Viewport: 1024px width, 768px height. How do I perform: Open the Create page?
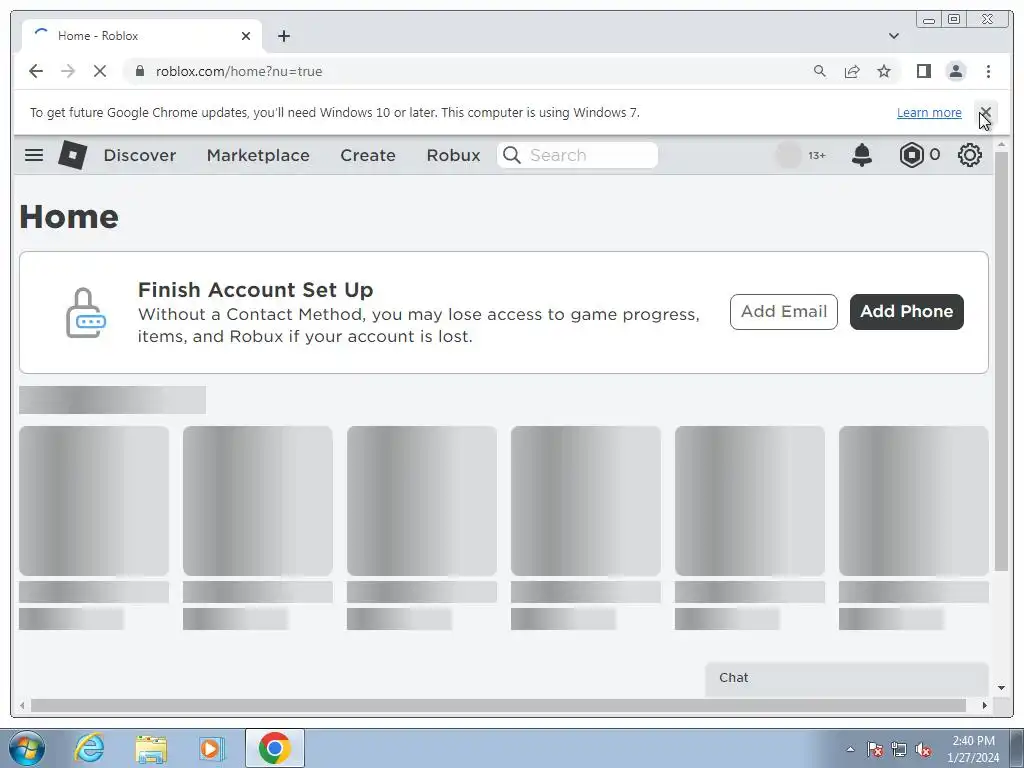[368, 155]
